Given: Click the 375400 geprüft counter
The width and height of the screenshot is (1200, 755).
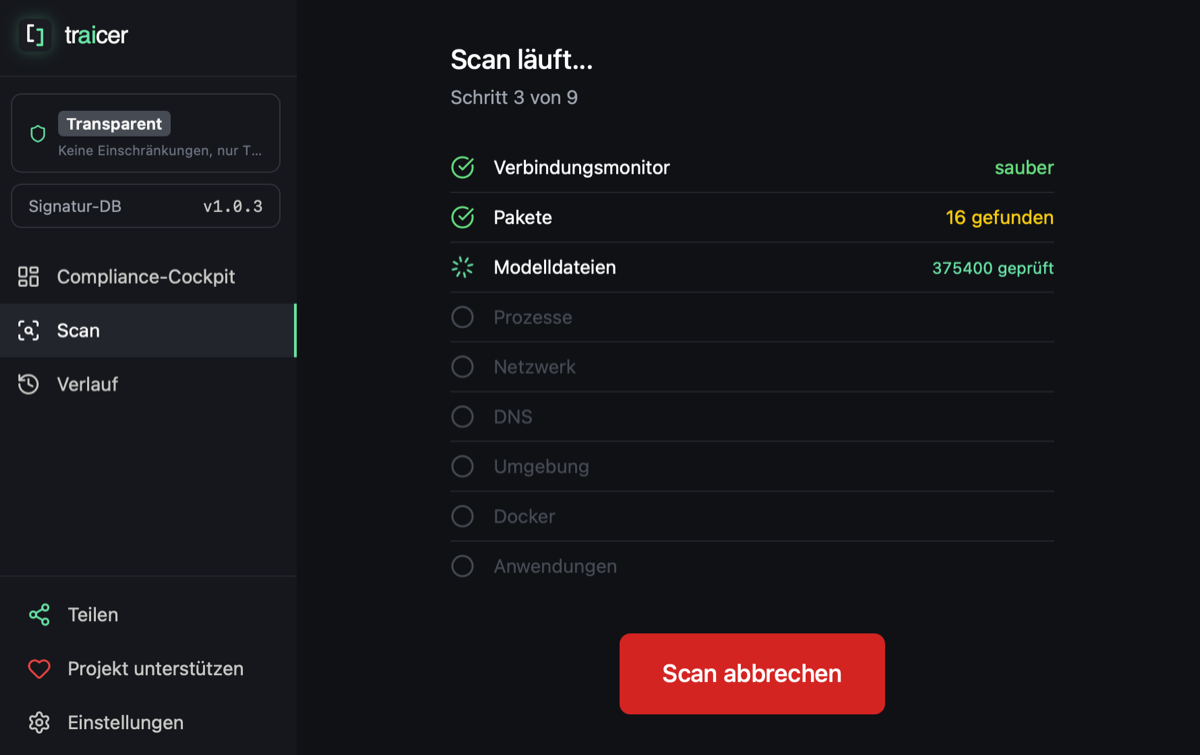Looking at the screenshot, I should (x=992, y=267).
